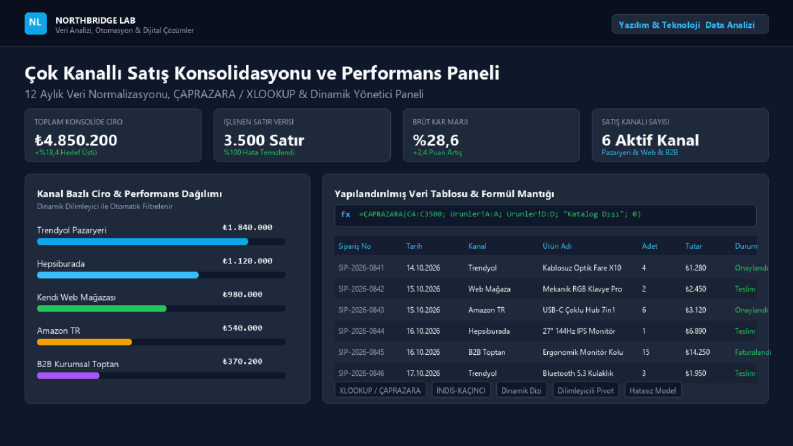Select the XLOOKUP / ÇAPRAZARA tag
The image size is (793, 446).
(380, 390)
